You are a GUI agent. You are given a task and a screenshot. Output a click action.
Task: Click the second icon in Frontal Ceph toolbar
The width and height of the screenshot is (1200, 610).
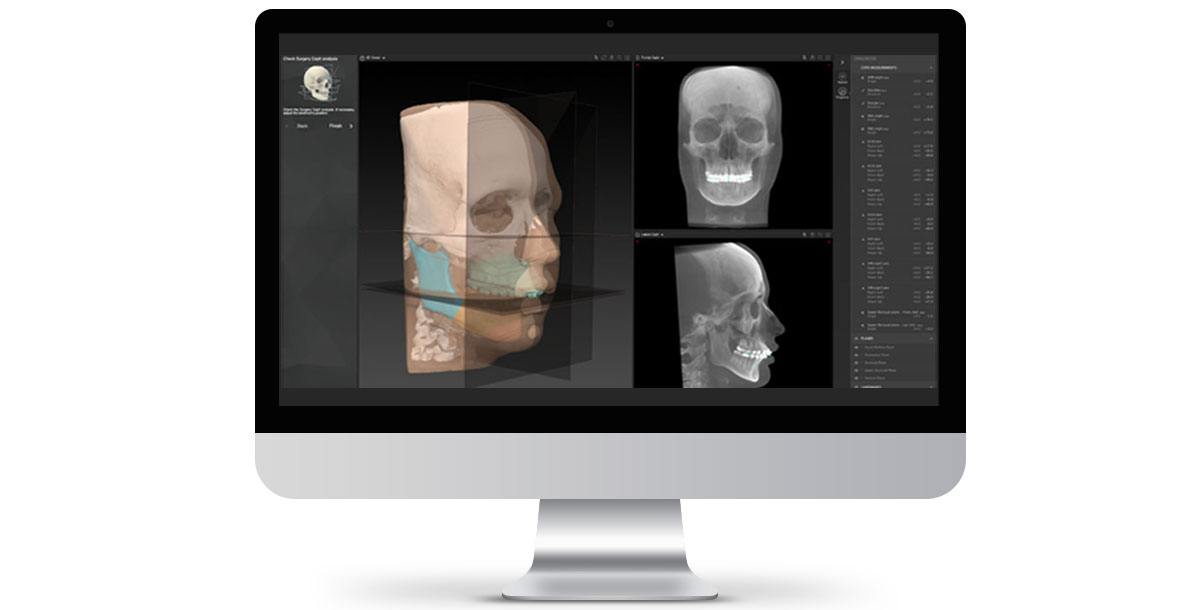tap(810, 58)
